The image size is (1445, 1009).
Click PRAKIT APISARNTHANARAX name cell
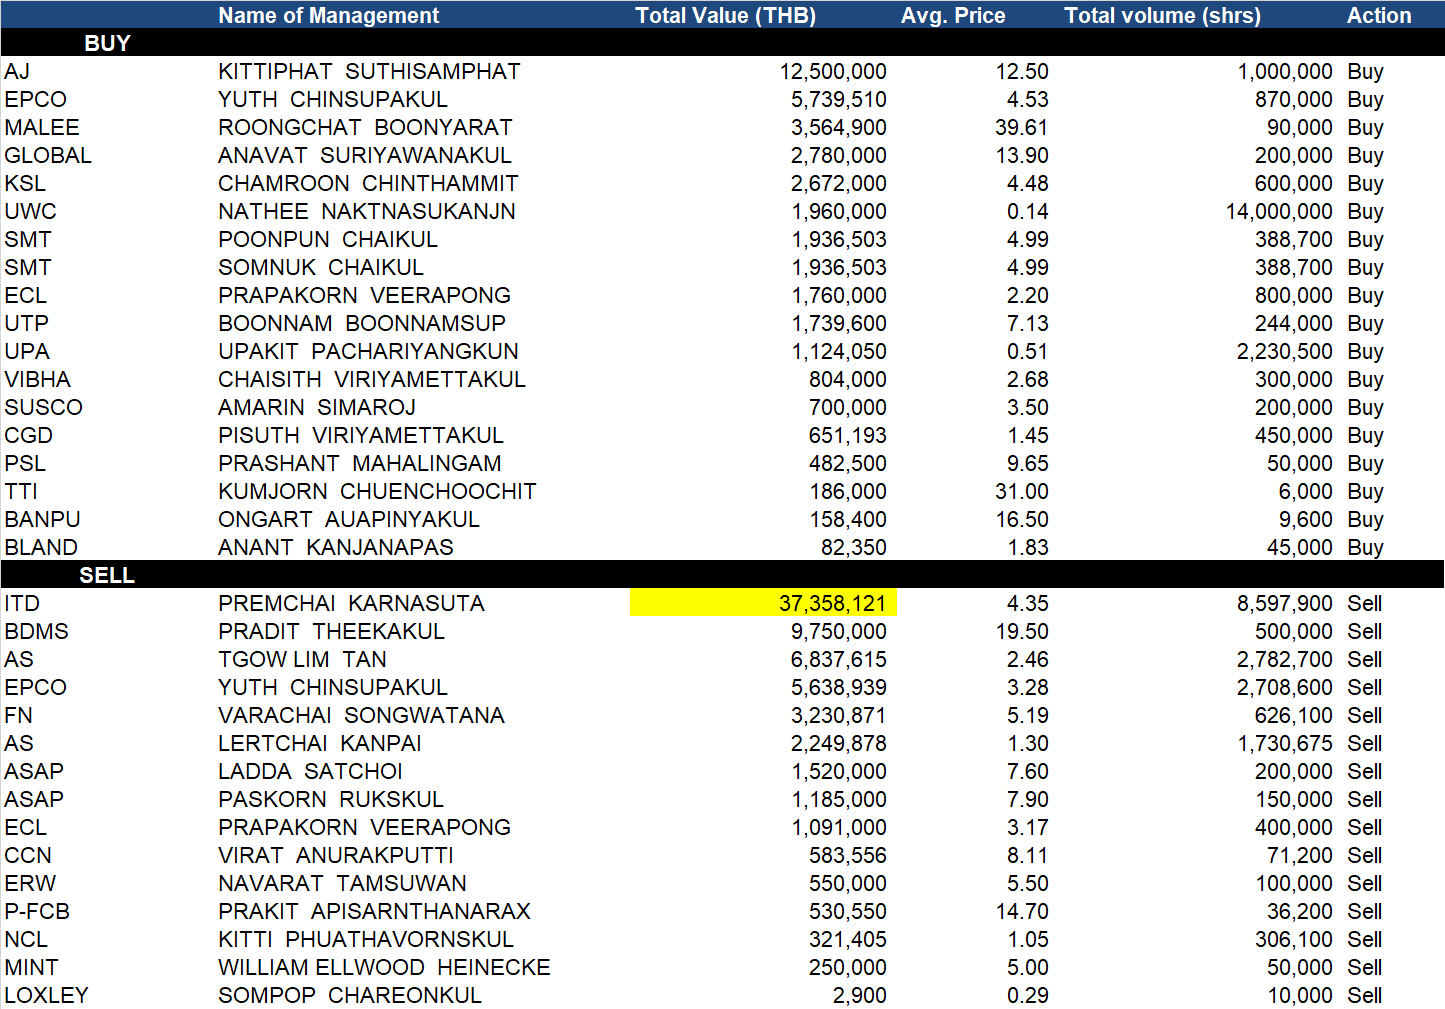pos(374,911)
